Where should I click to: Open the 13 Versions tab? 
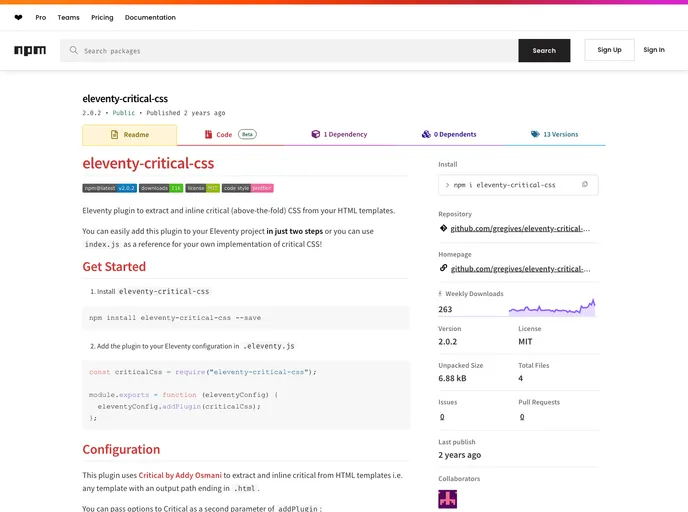(x=555, y=134)
